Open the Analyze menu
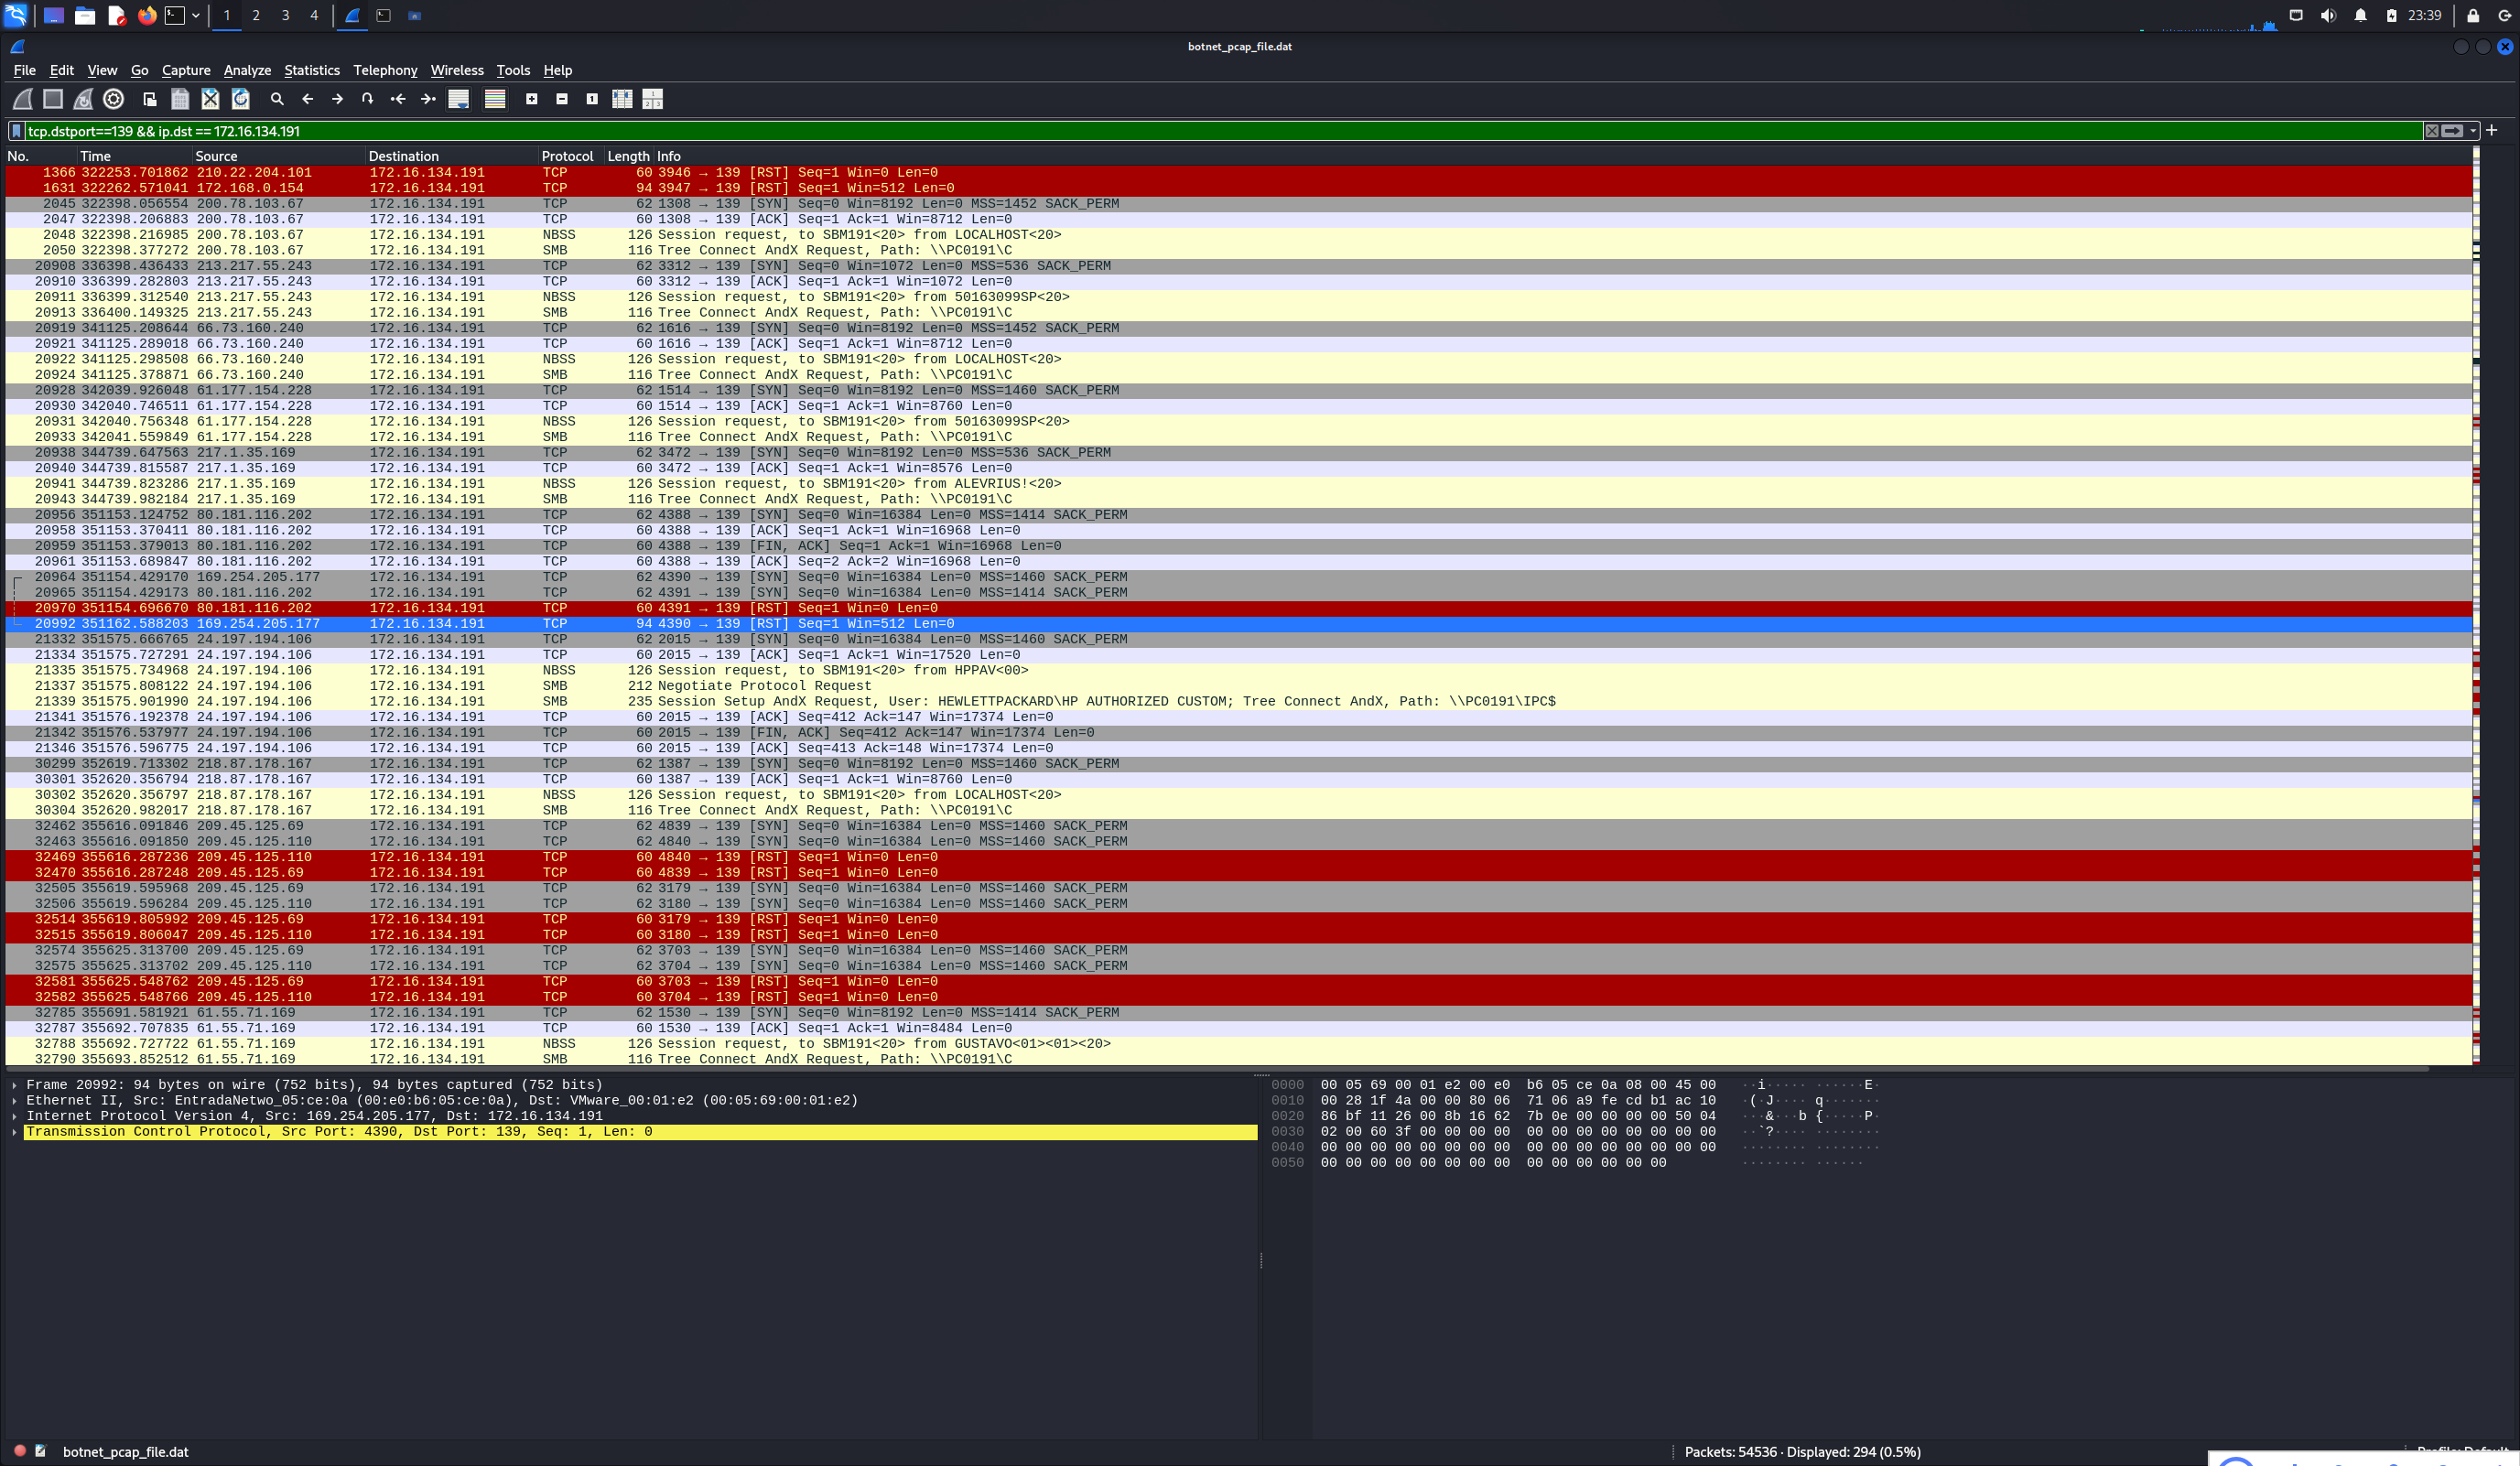Image resolution: width=2520 pixels, height=1466 pixels. tap(247, 70)
